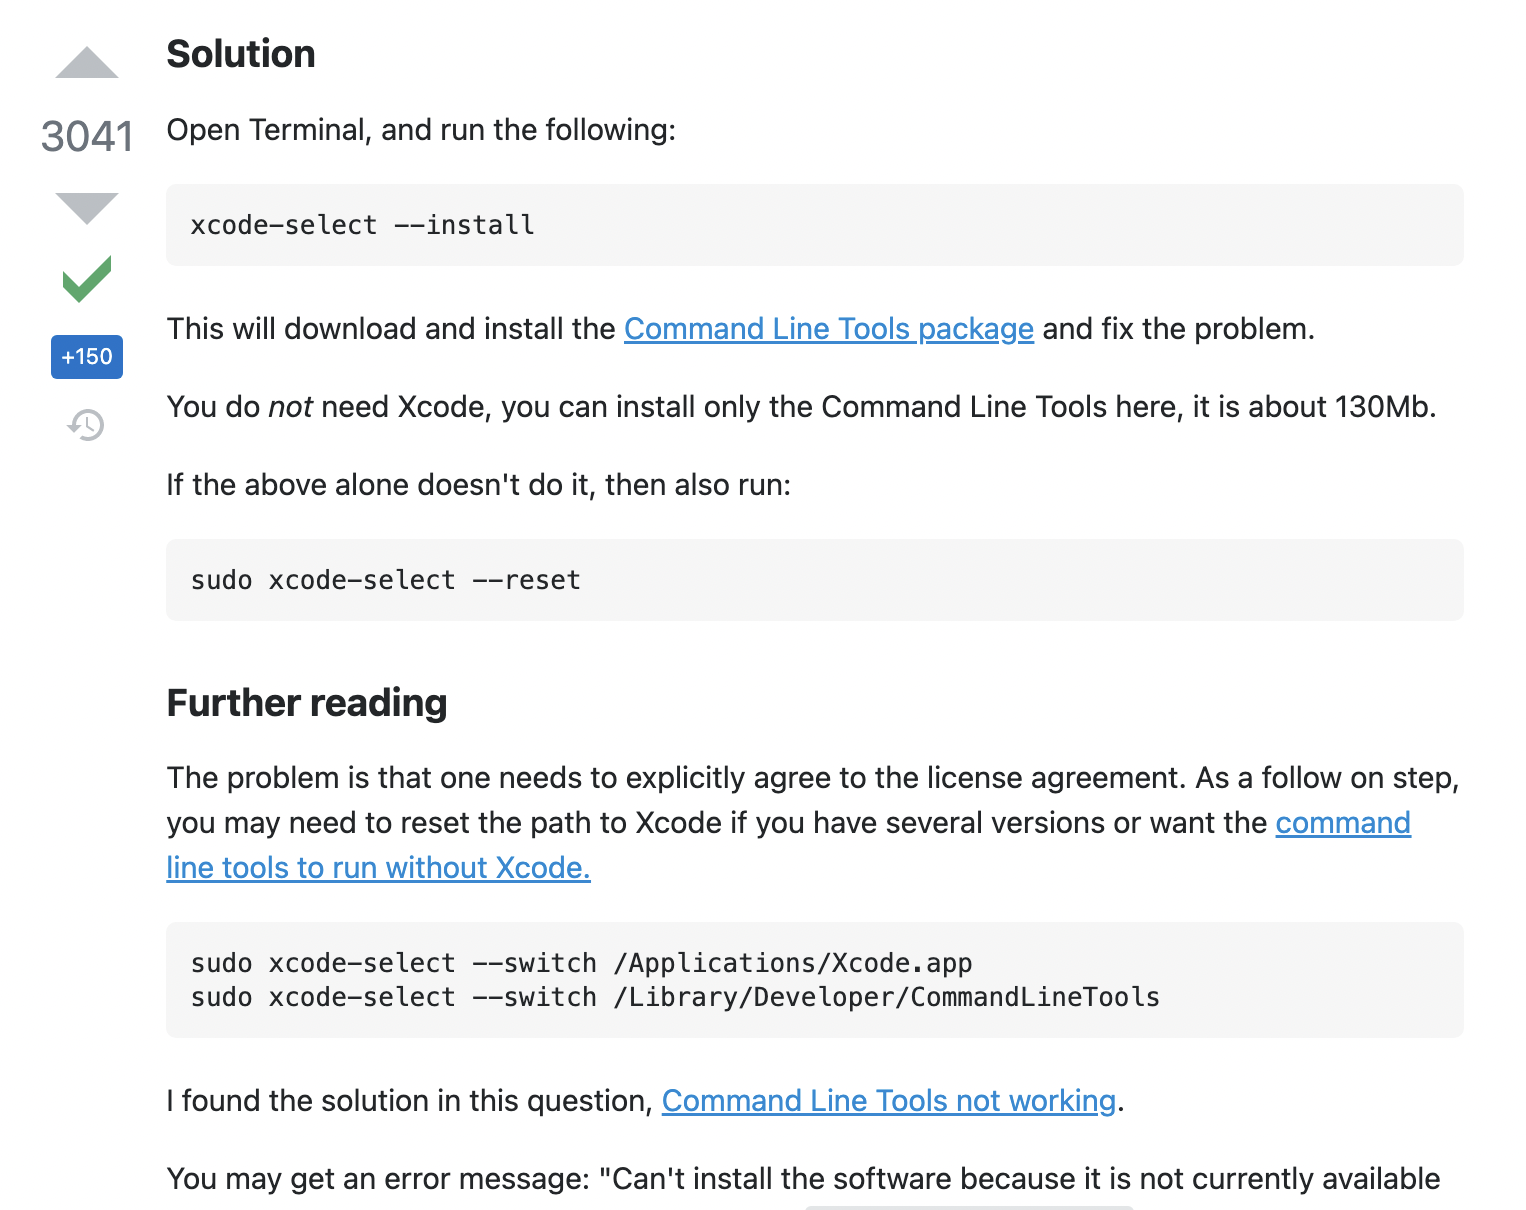Click the '/Library/Developer/CommandLineTools' code line
This screenshot has width=1526, height=1210.
(676, 997)
